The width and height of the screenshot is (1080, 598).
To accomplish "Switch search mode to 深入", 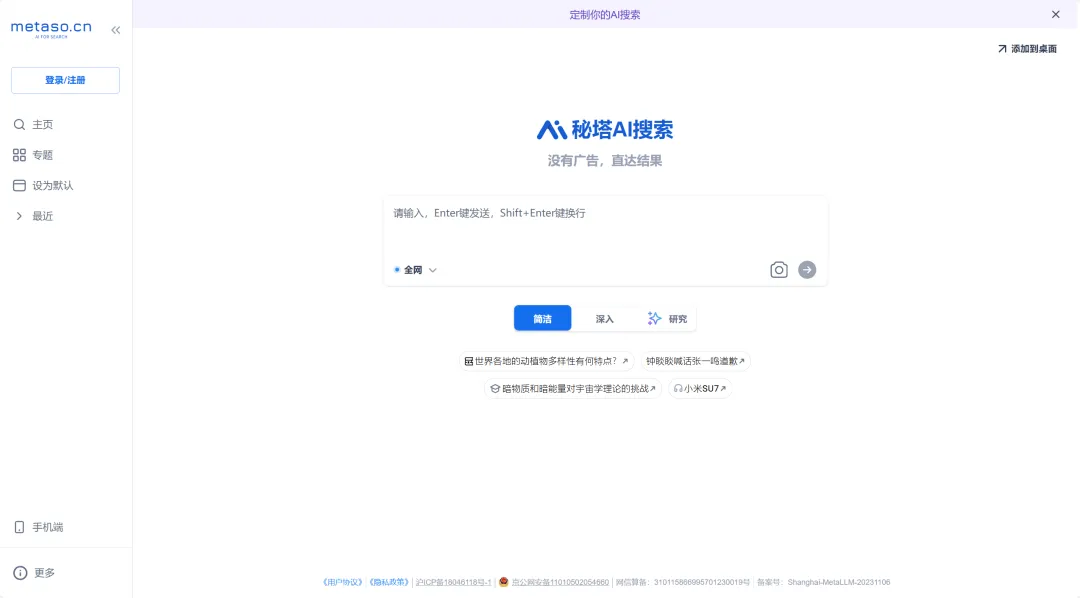I will (x=604, y=318).
